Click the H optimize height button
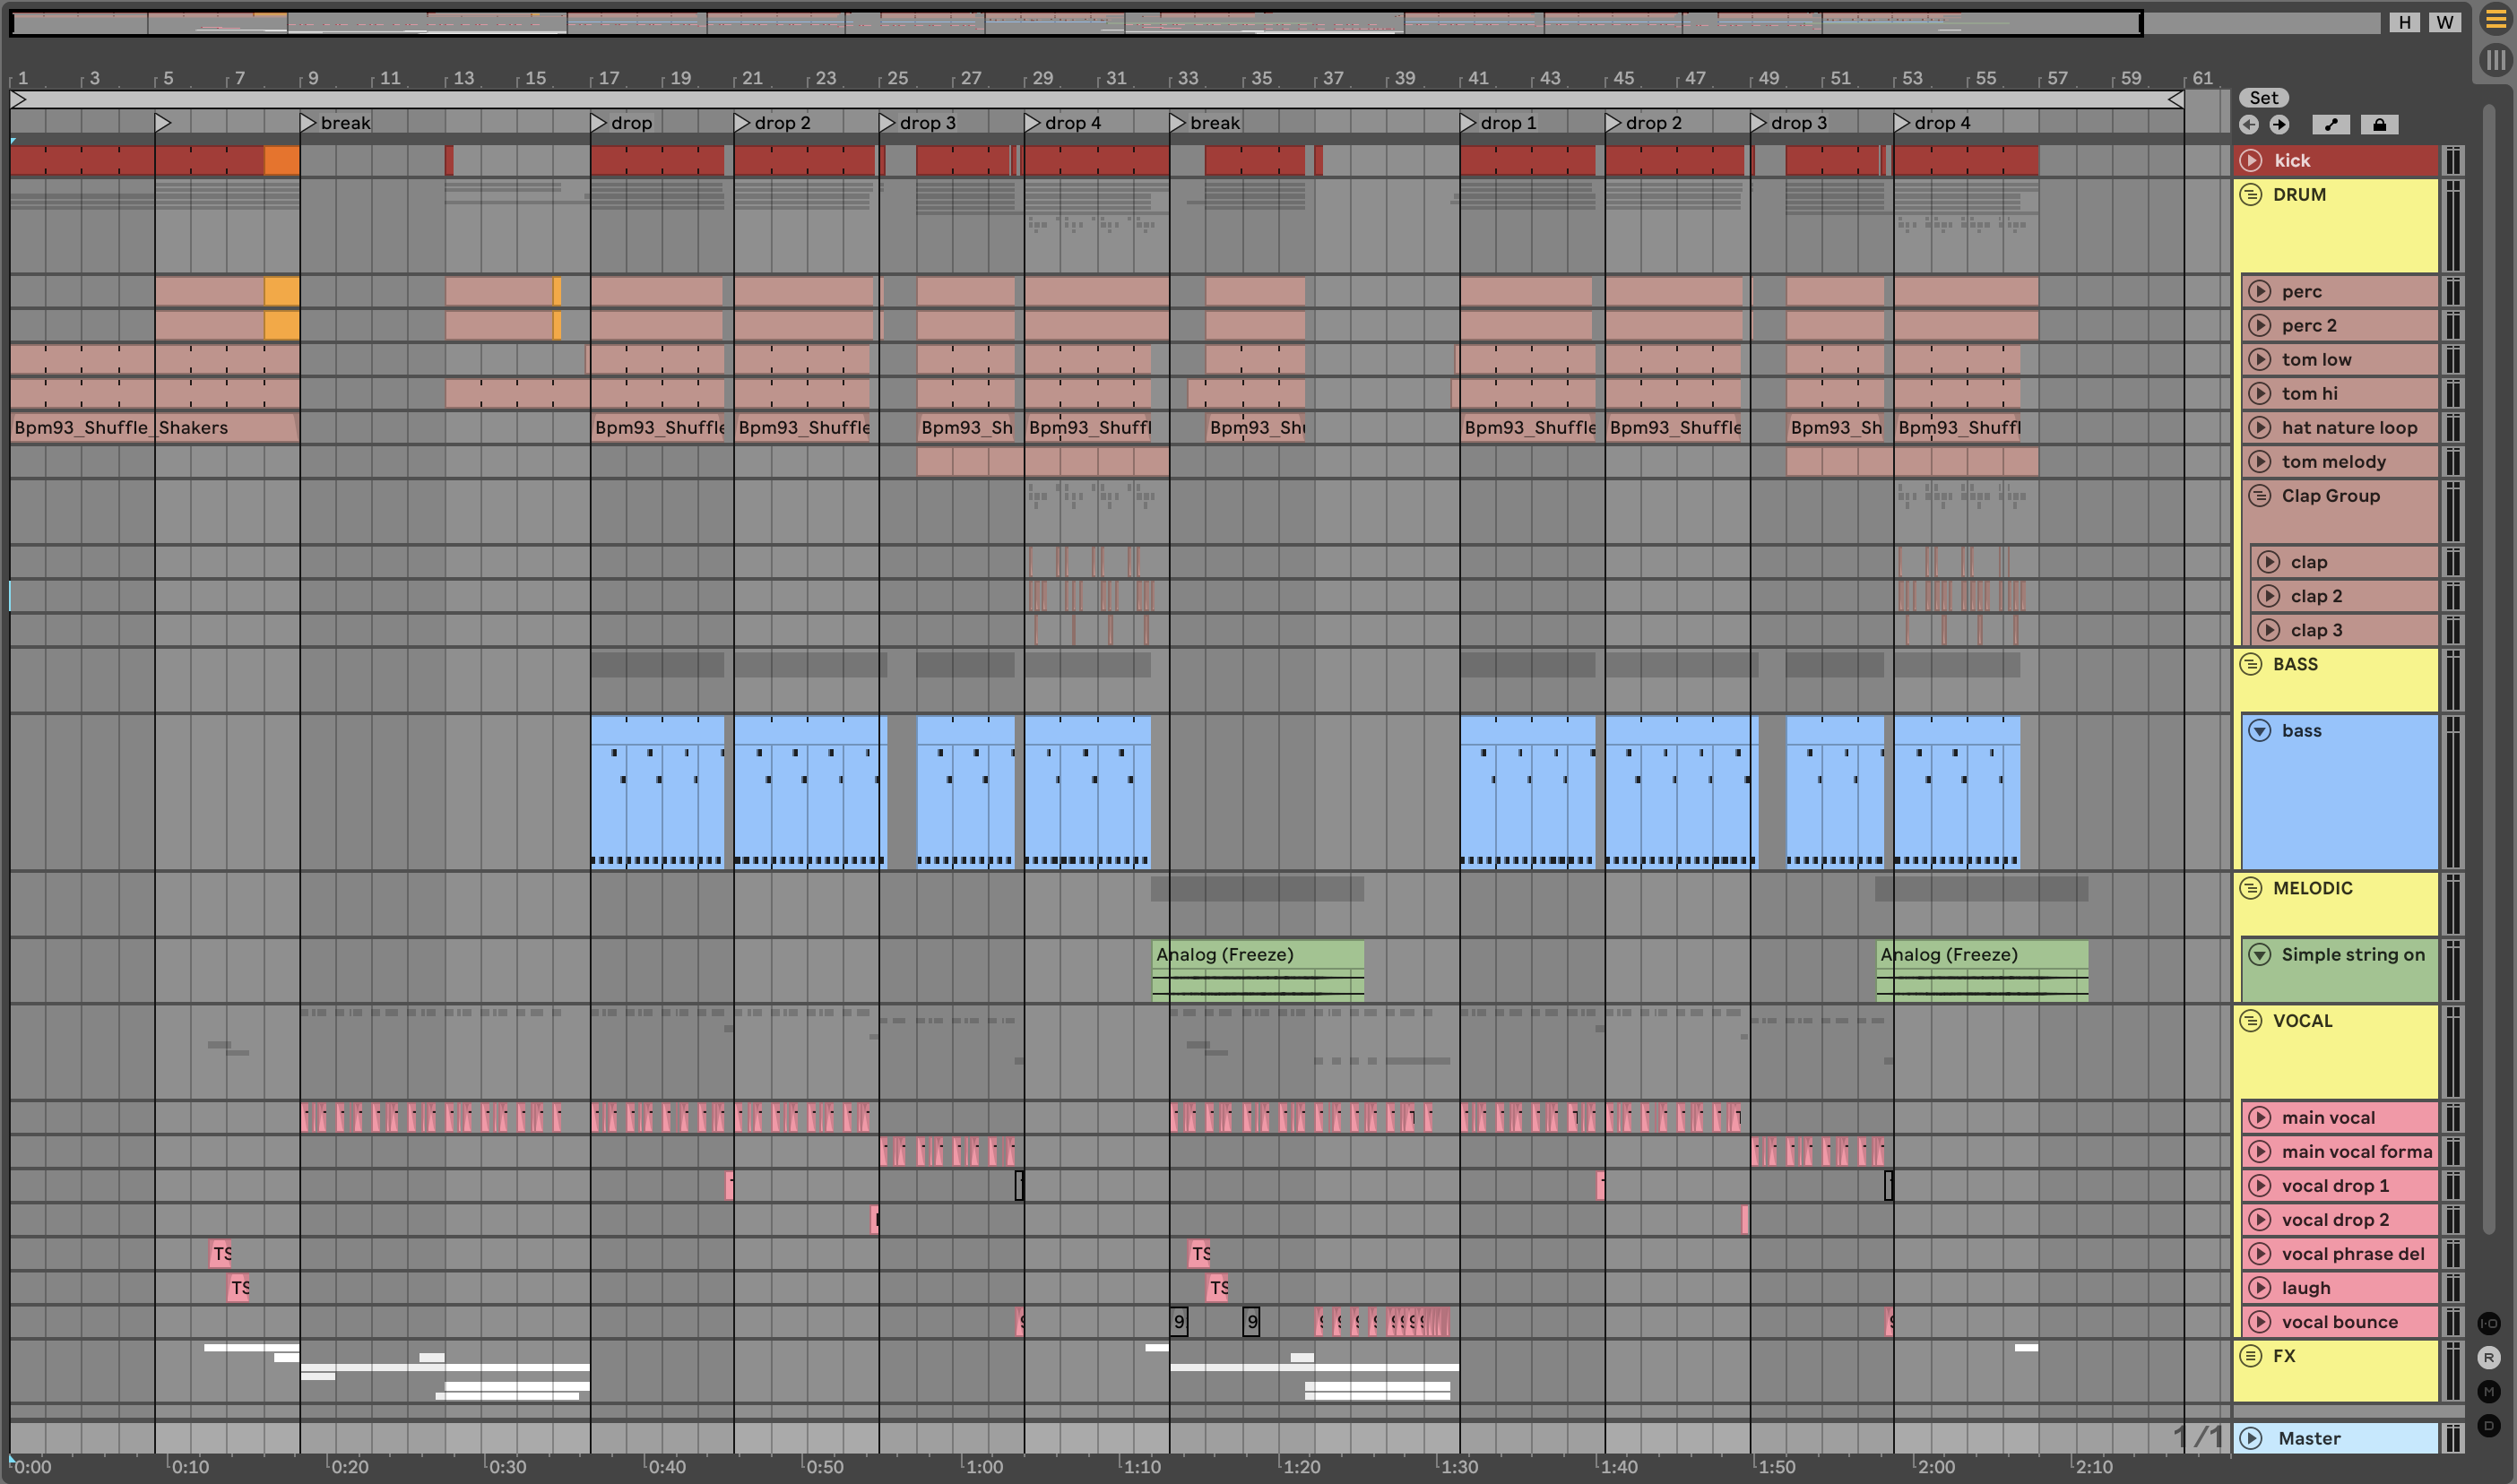 tap(2404, 22)
